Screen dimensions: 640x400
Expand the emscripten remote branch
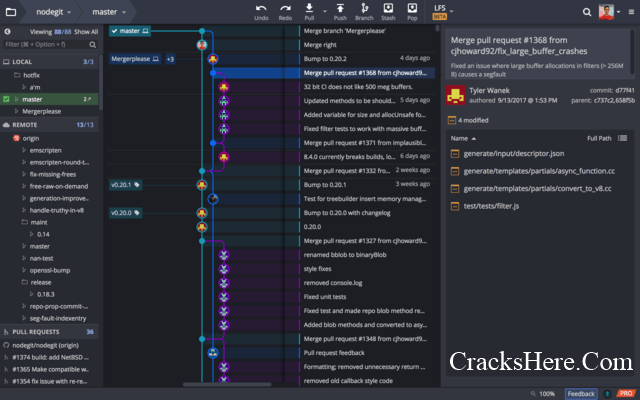click(x=24, y=150)
